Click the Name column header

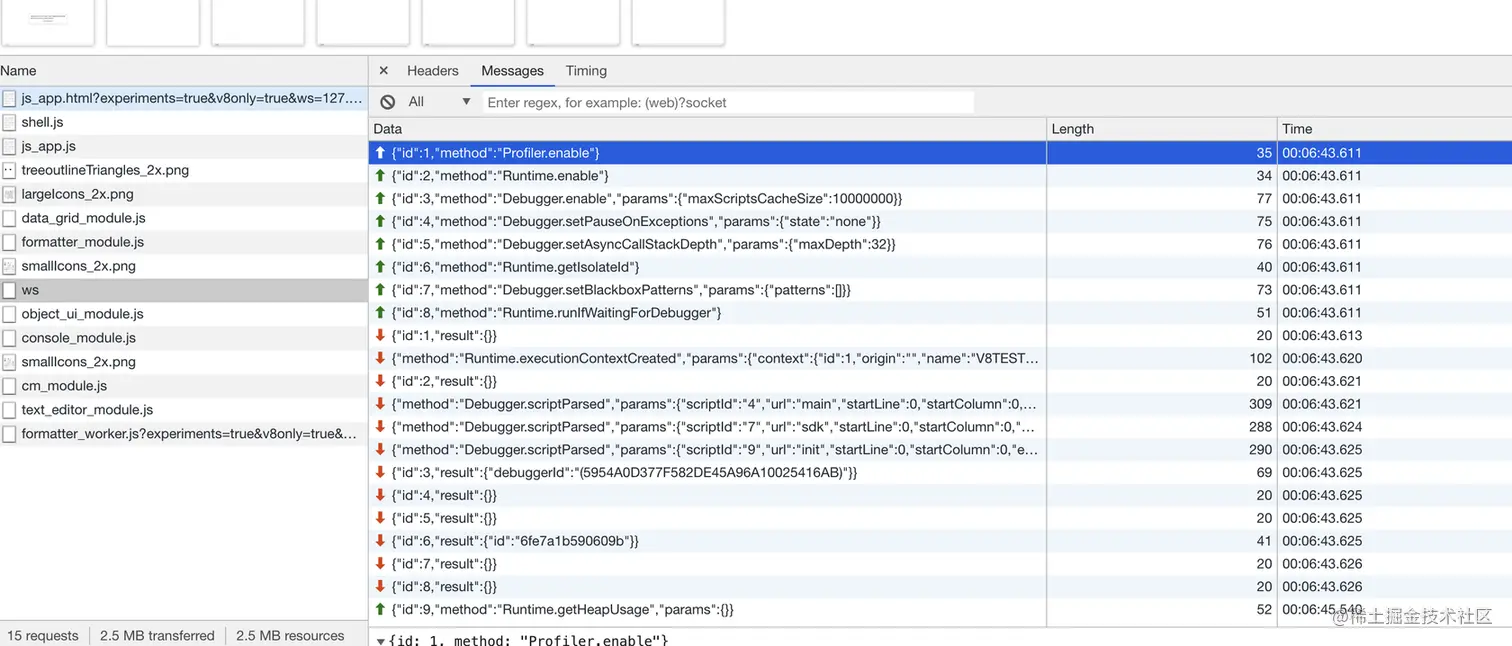(x=184, y=71)
